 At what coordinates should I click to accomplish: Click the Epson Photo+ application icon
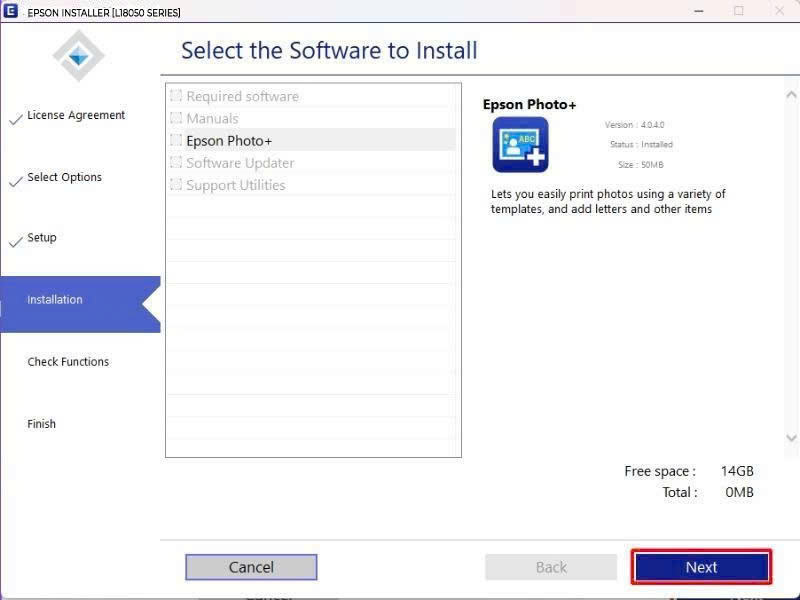[520, 144]
